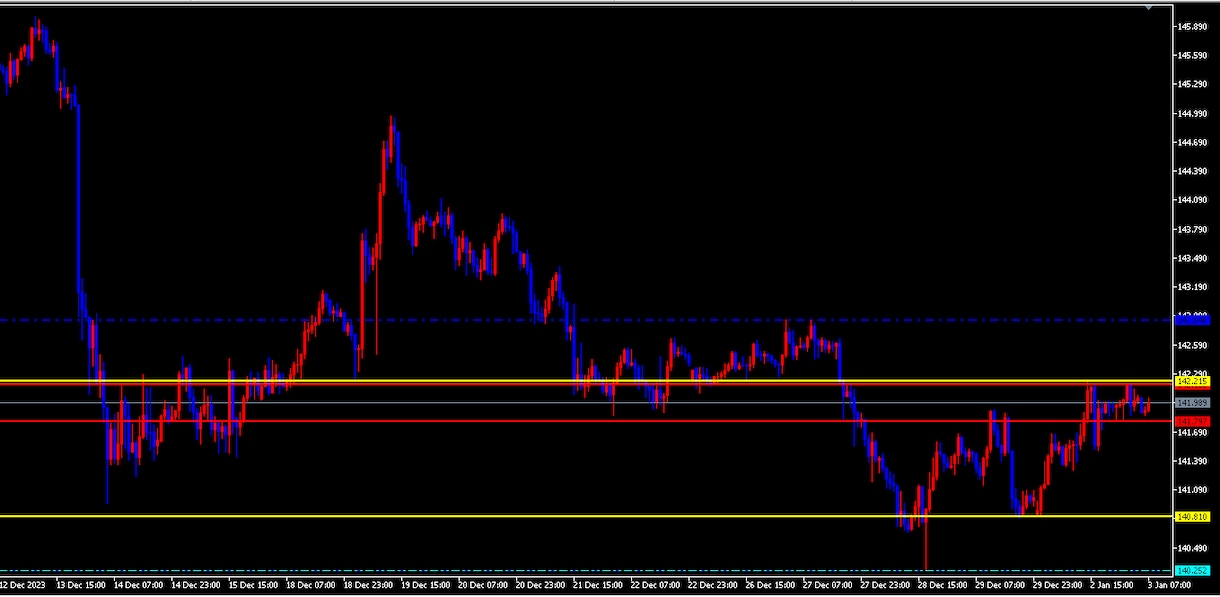
Task: Click the 14 Dec 23:00 time label
Action: 196,584
